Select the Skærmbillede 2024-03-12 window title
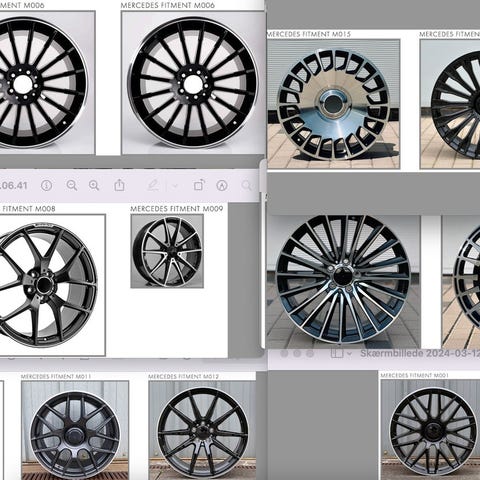480x480 pixels. 420,353
